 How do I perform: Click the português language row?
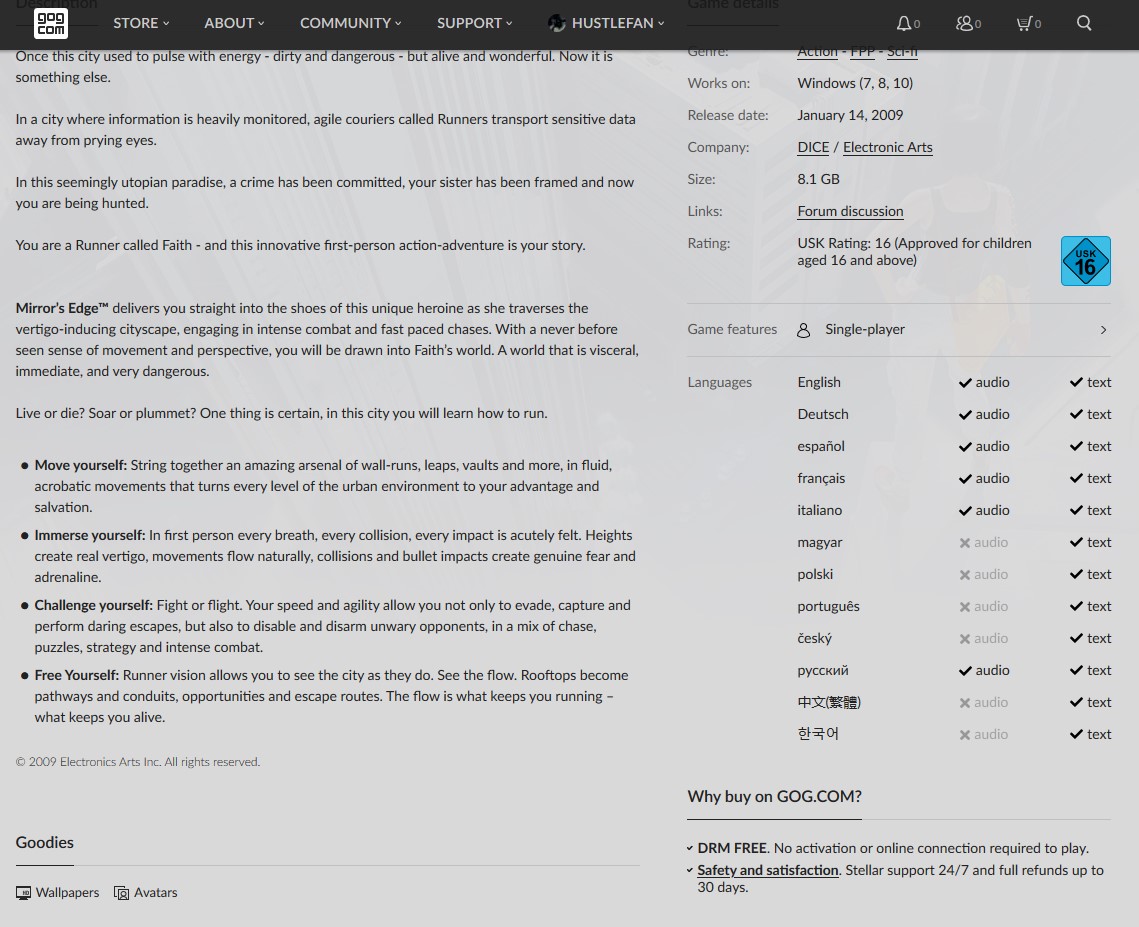click(x=954, y=607)
